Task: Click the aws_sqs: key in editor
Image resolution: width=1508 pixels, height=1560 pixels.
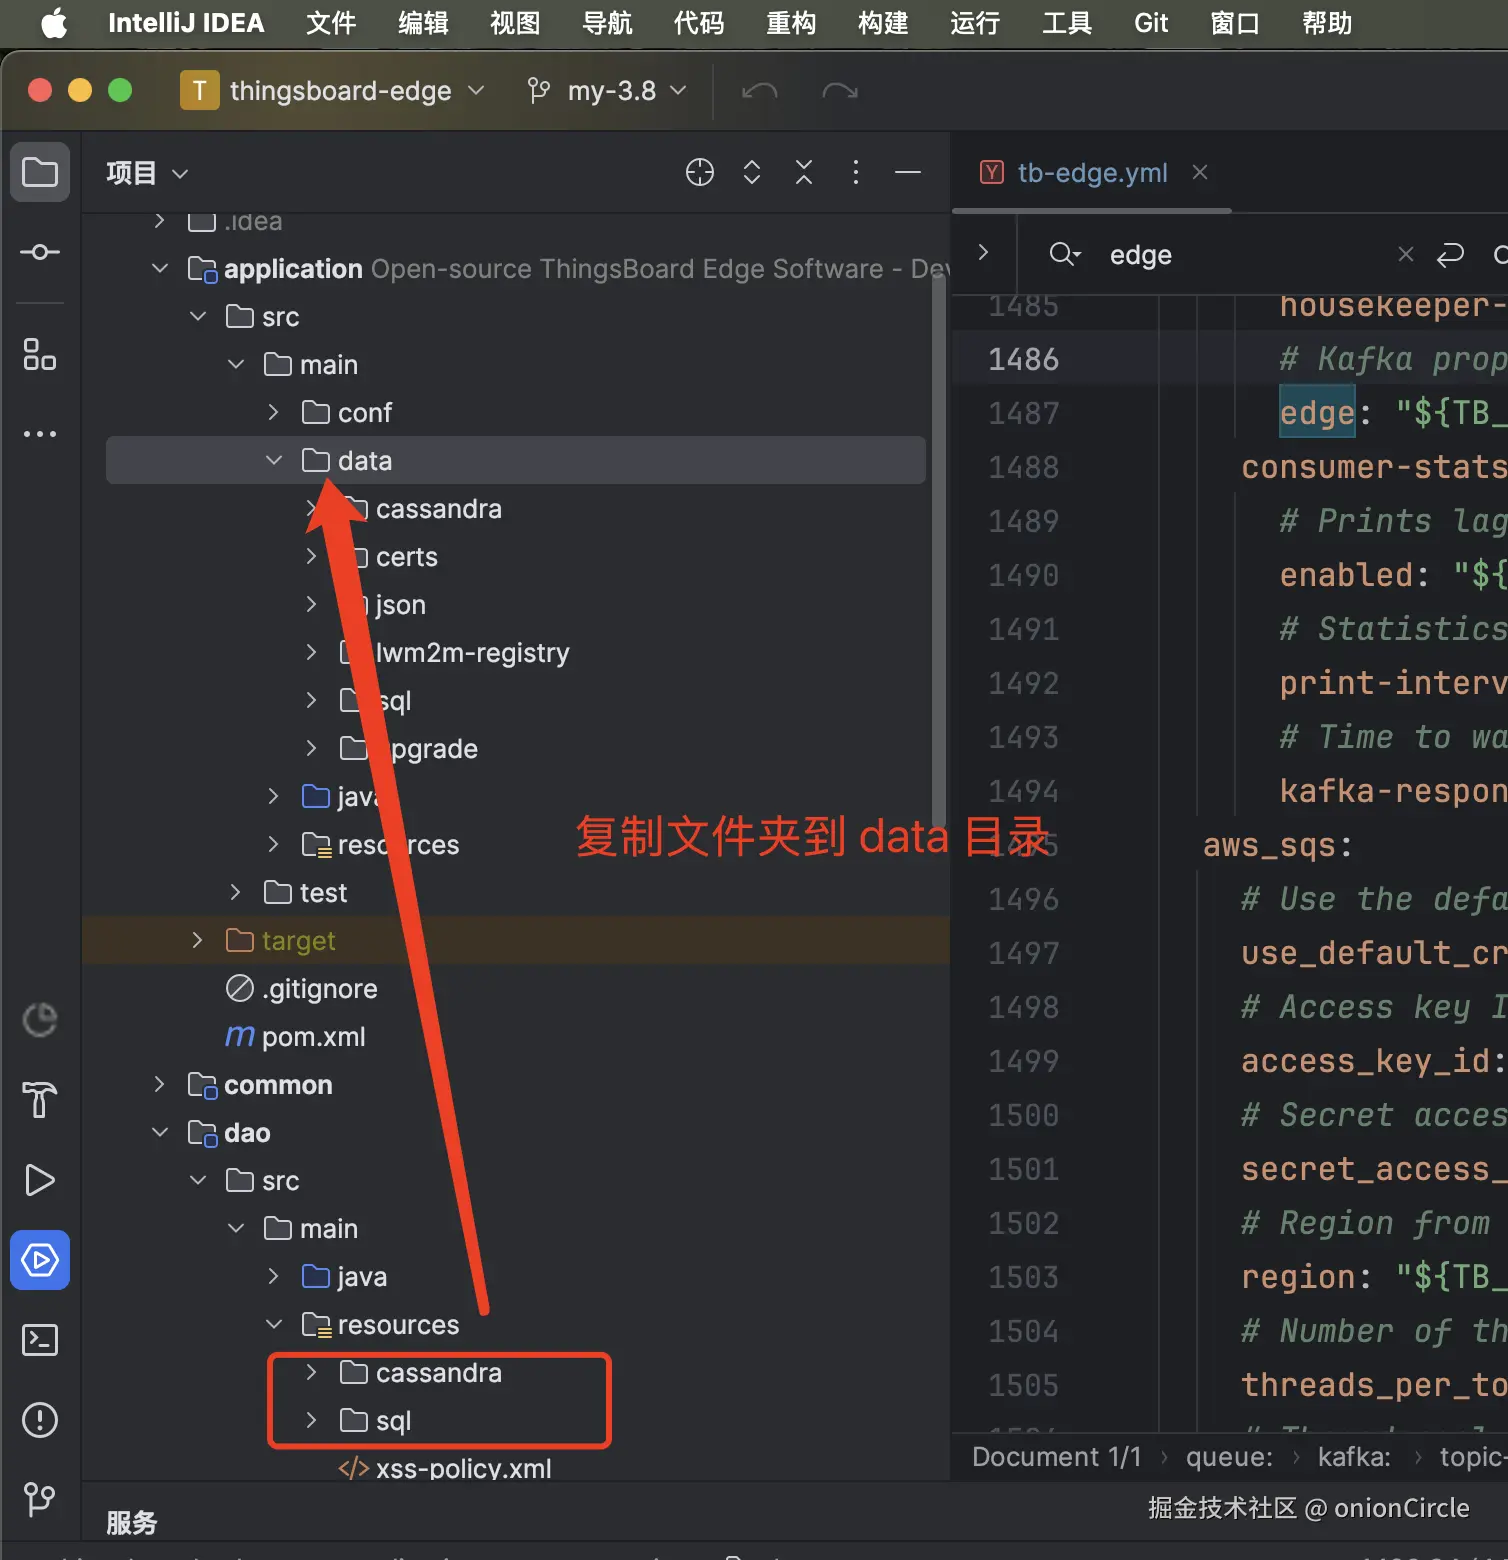Action: coord(1277,846)
